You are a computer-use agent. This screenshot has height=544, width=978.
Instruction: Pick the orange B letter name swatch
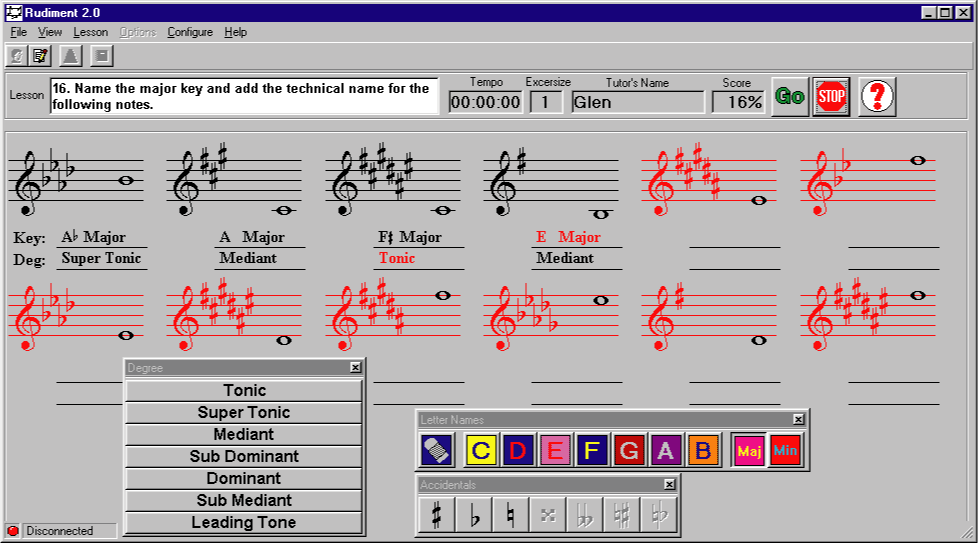point(703,450)
